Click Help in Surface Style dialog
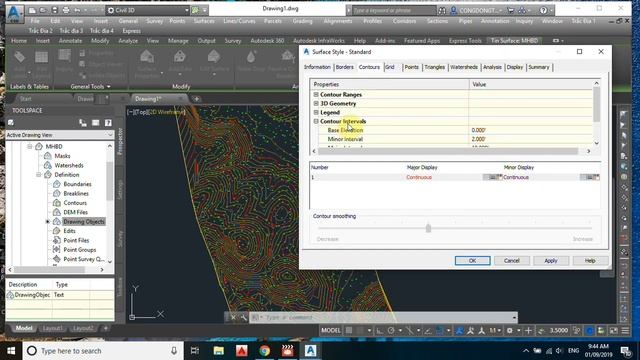The image size is (640, 360). point(590,260)
